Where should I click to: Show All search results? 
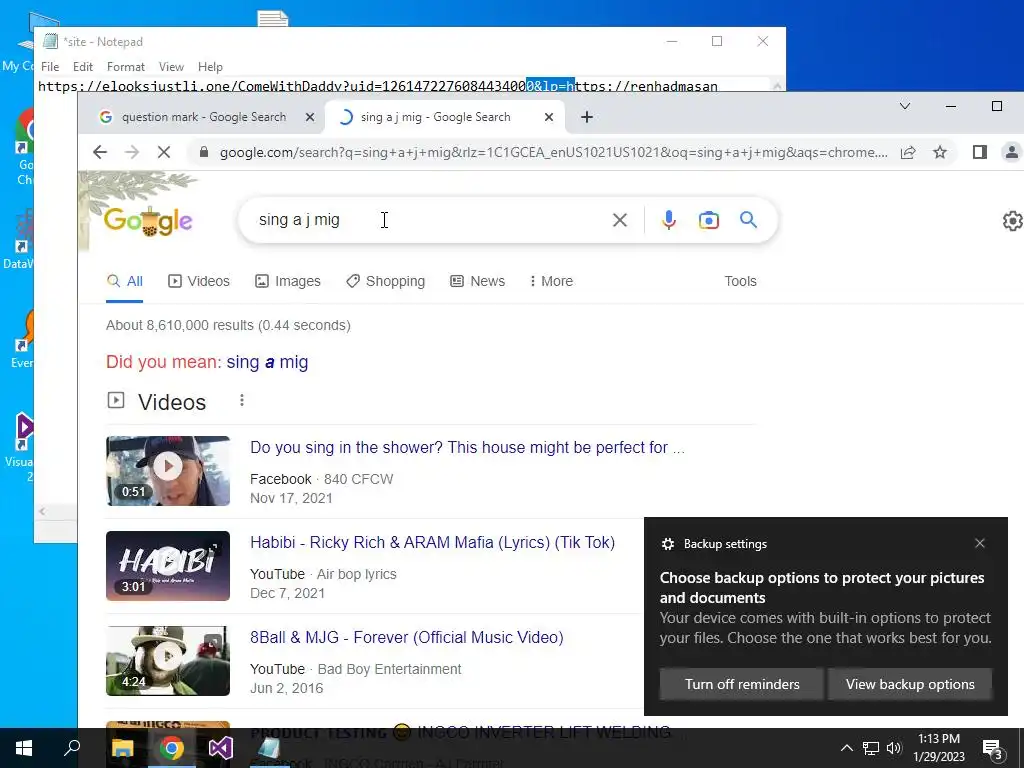[125, 281]
